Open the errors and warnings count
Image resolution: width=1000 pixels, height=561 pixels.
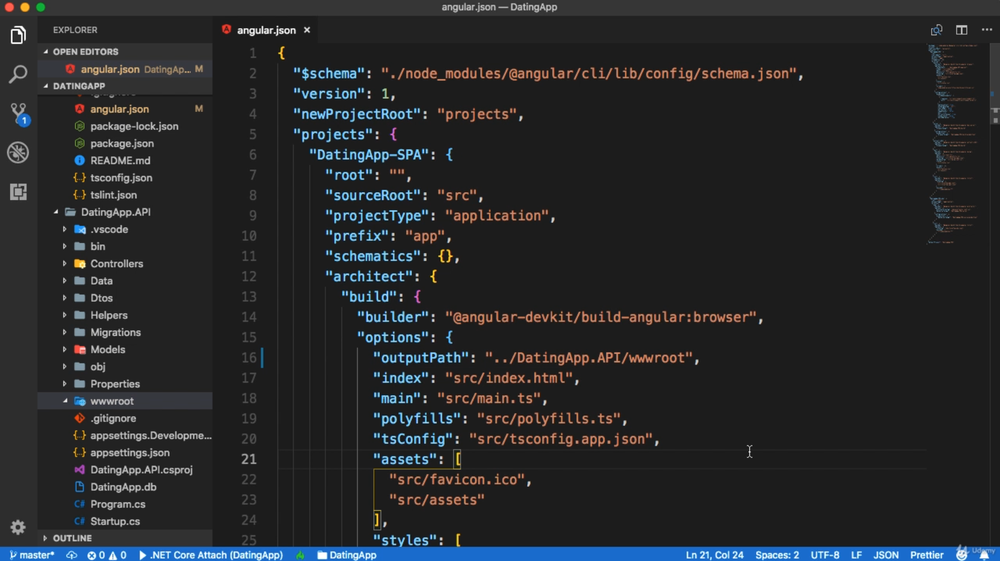tap(107, 555)
